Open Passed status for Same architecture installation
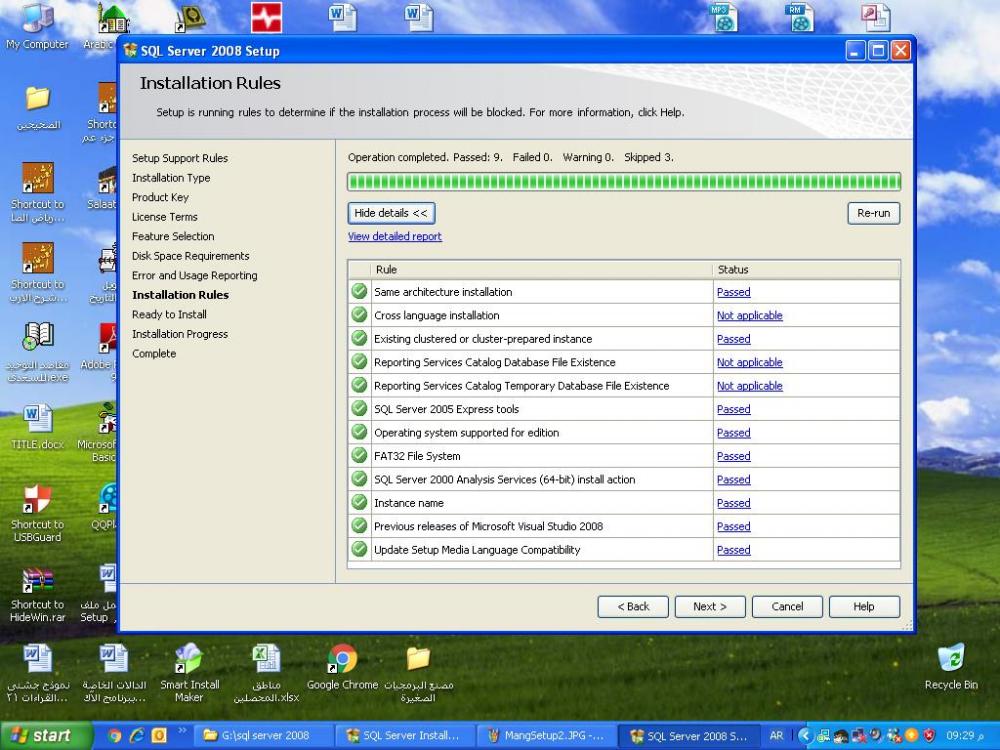Image resolution: width=1000 pixels, height=750 pixels. (x=733, y=292)
